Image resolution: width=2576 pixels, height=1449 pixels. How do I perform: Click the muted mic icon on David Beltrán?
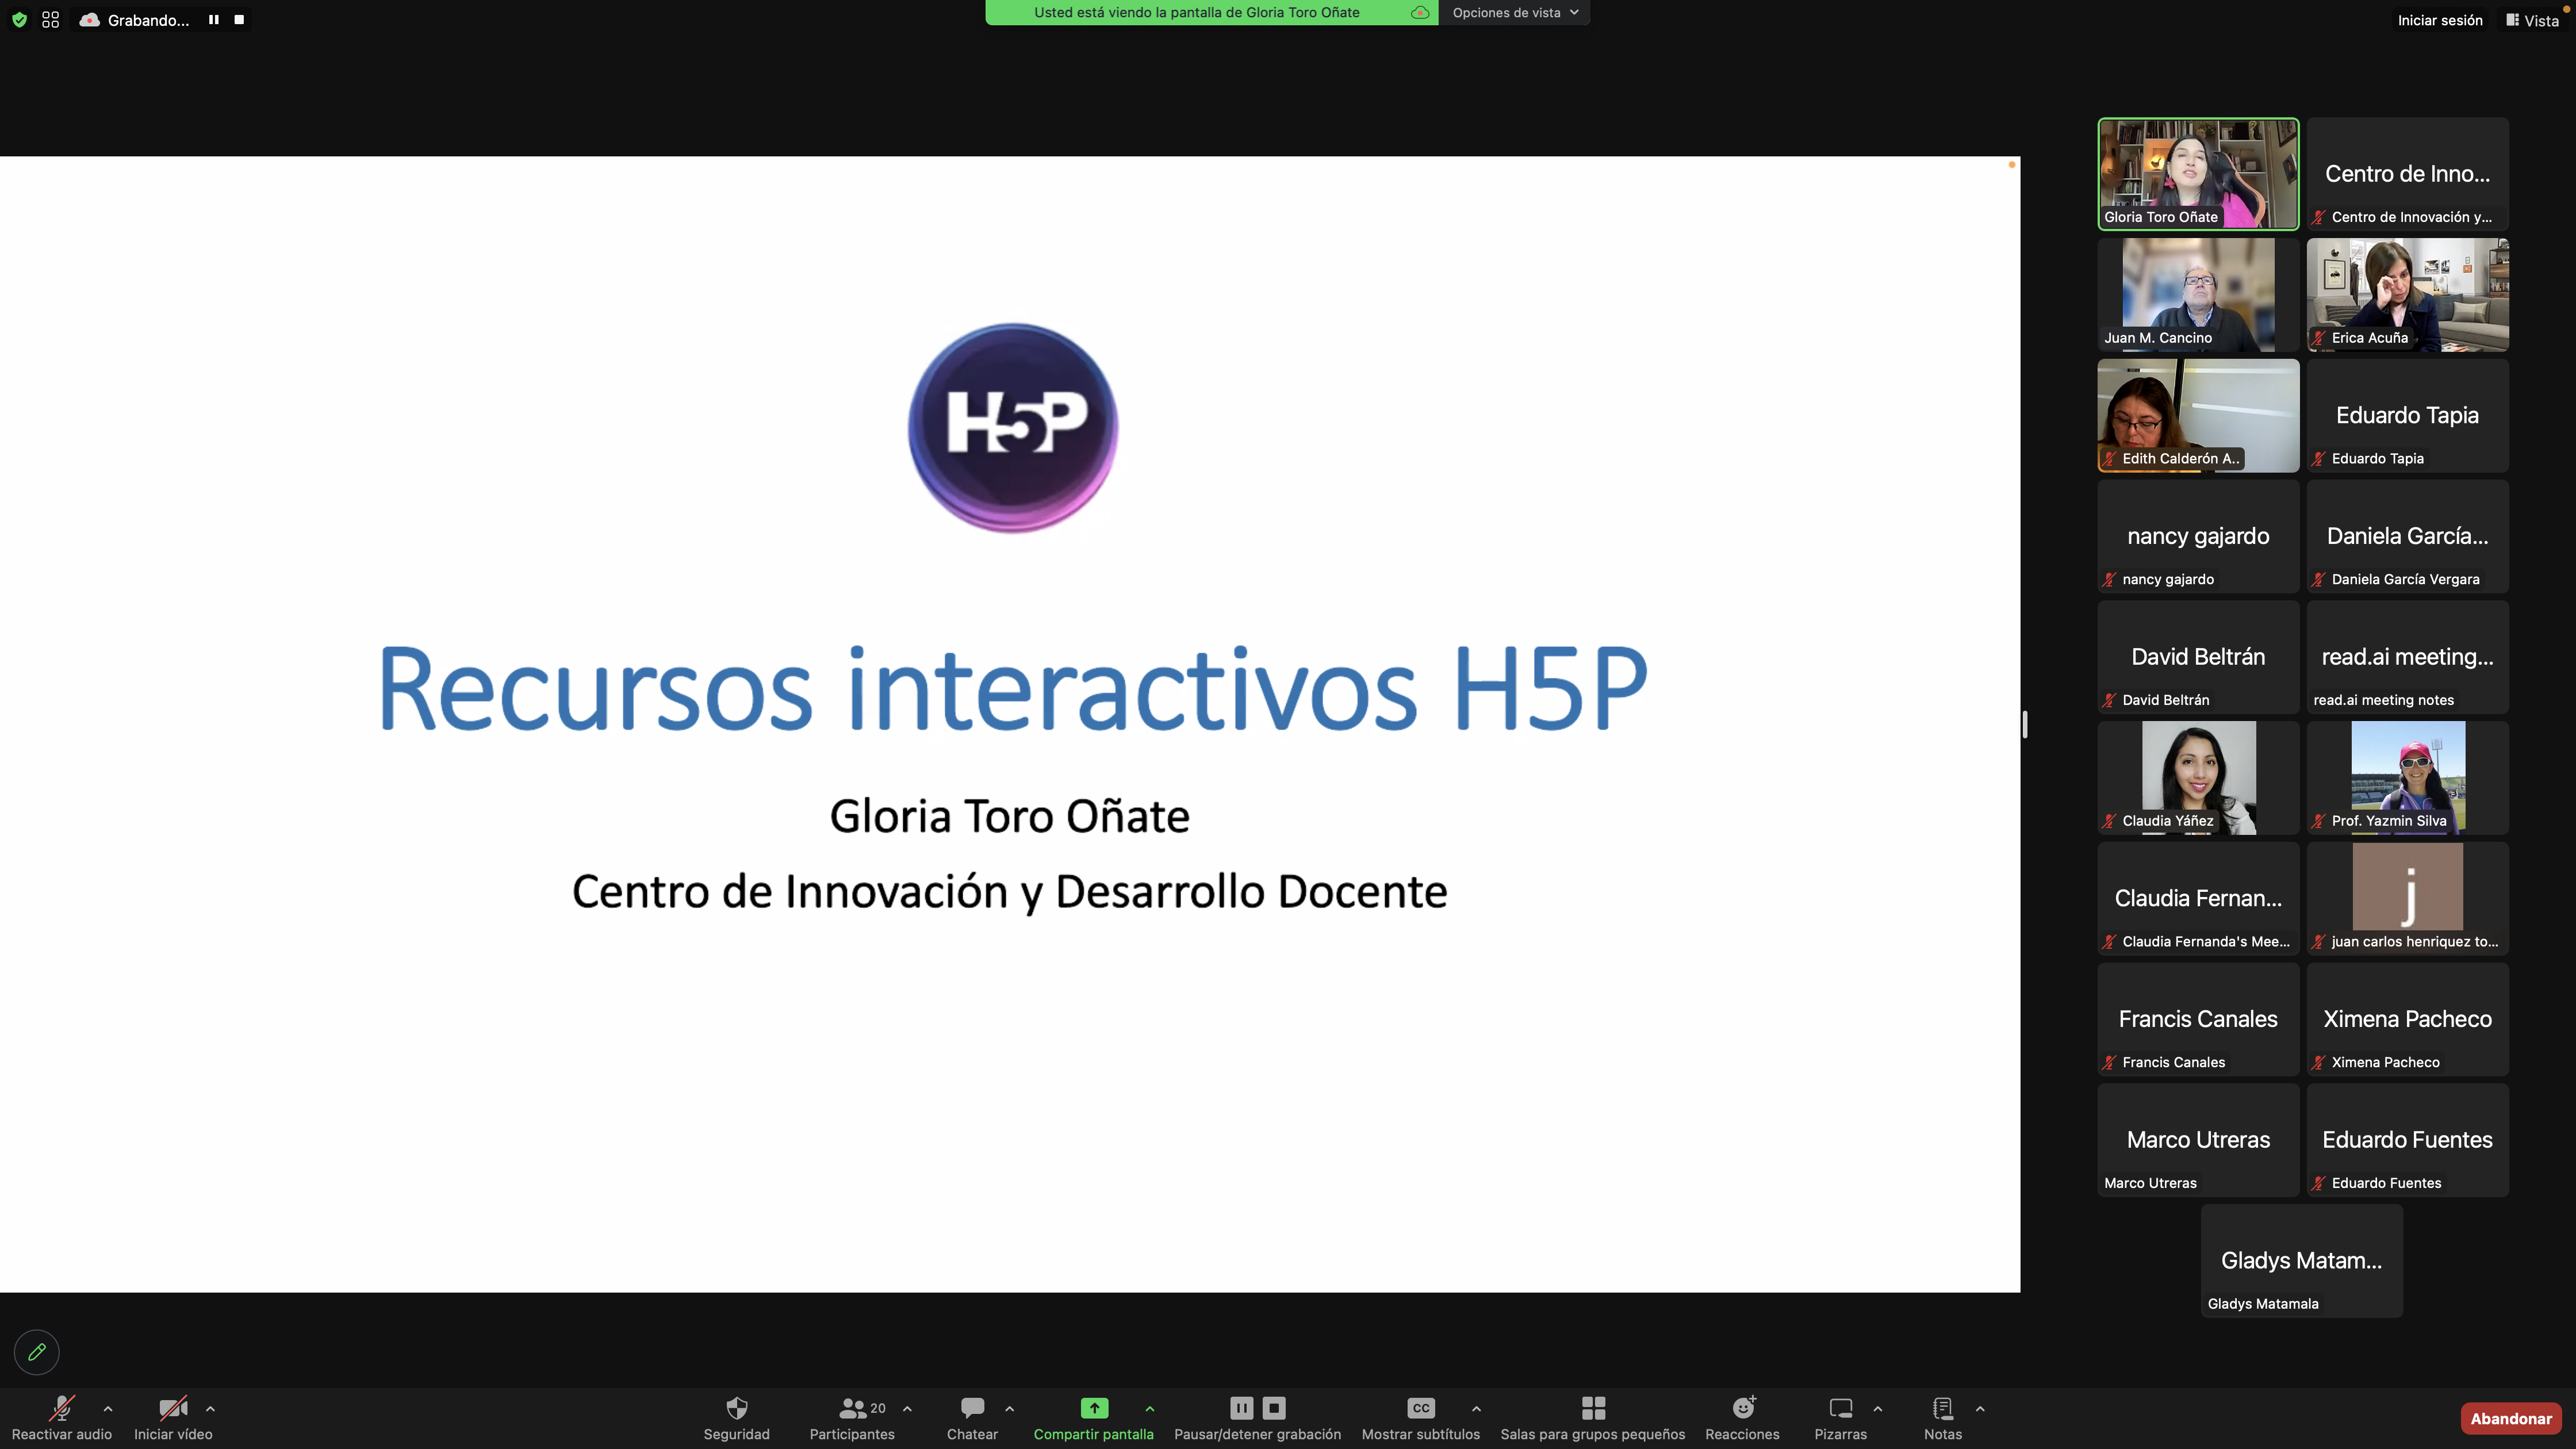pos(2109,700)
